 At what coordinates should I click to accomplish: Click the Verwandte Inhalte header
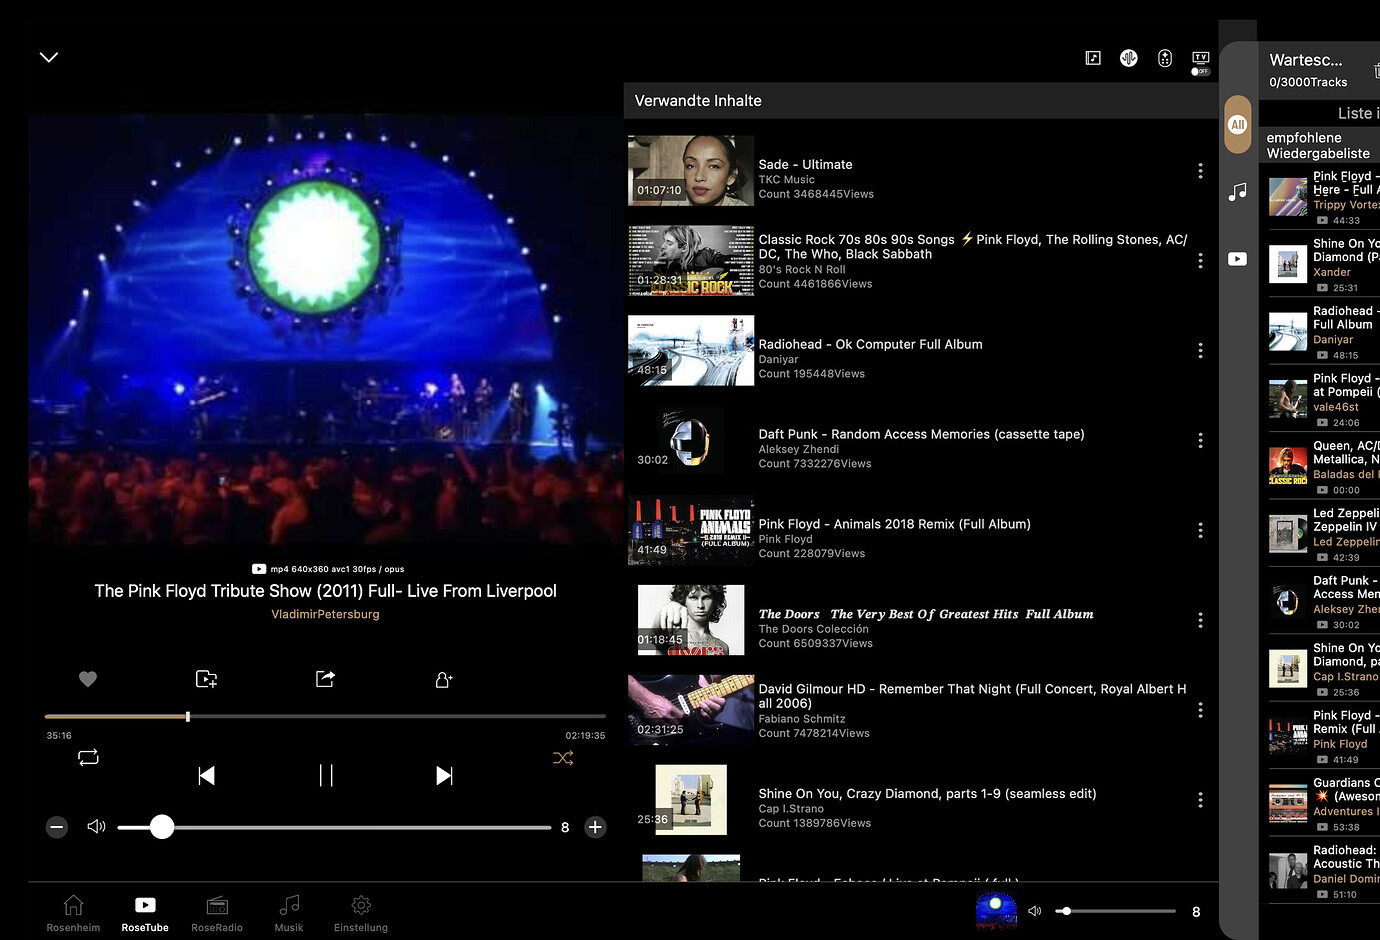tap(698, 101)
